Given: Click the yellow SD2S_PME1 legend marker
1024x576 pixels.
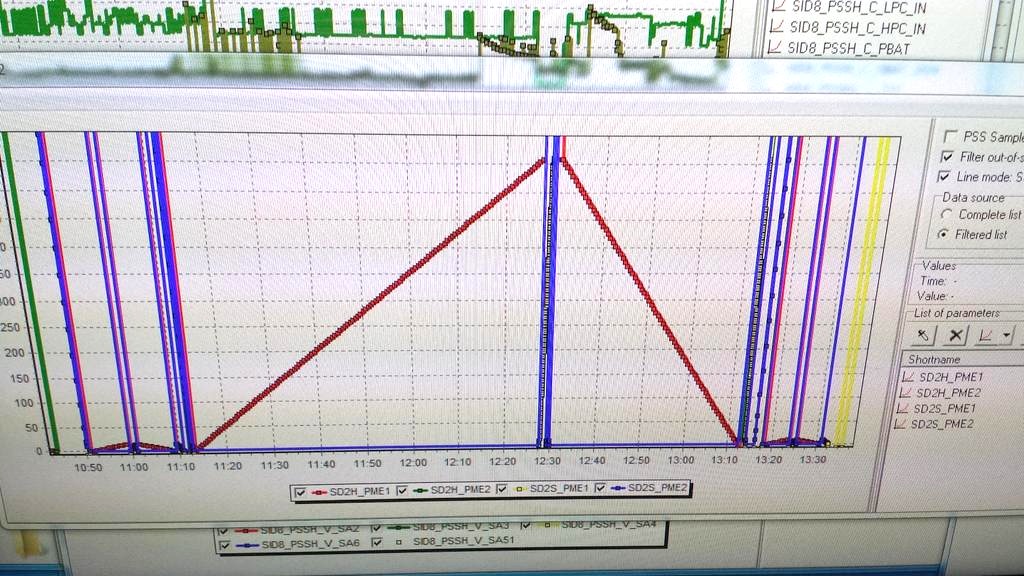Looking at the screenshot, I should [x=520, y=488].
